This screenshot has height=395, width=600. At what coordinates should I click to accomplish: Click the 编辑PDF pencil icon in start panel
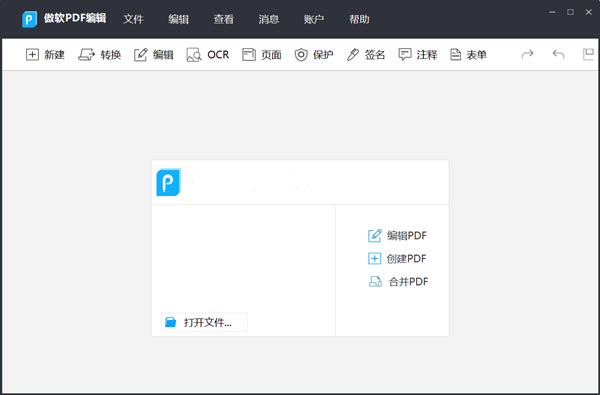pos(375,235)
